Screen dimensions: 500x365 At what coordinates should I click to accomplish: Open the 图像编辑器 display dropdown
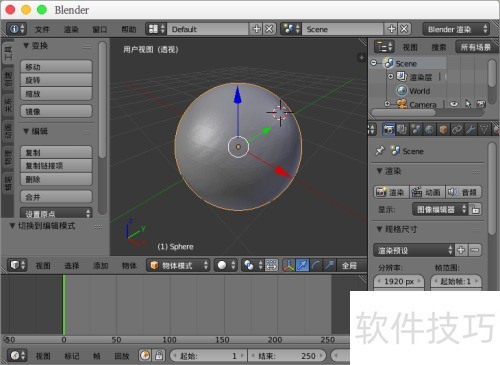(440, 209)
